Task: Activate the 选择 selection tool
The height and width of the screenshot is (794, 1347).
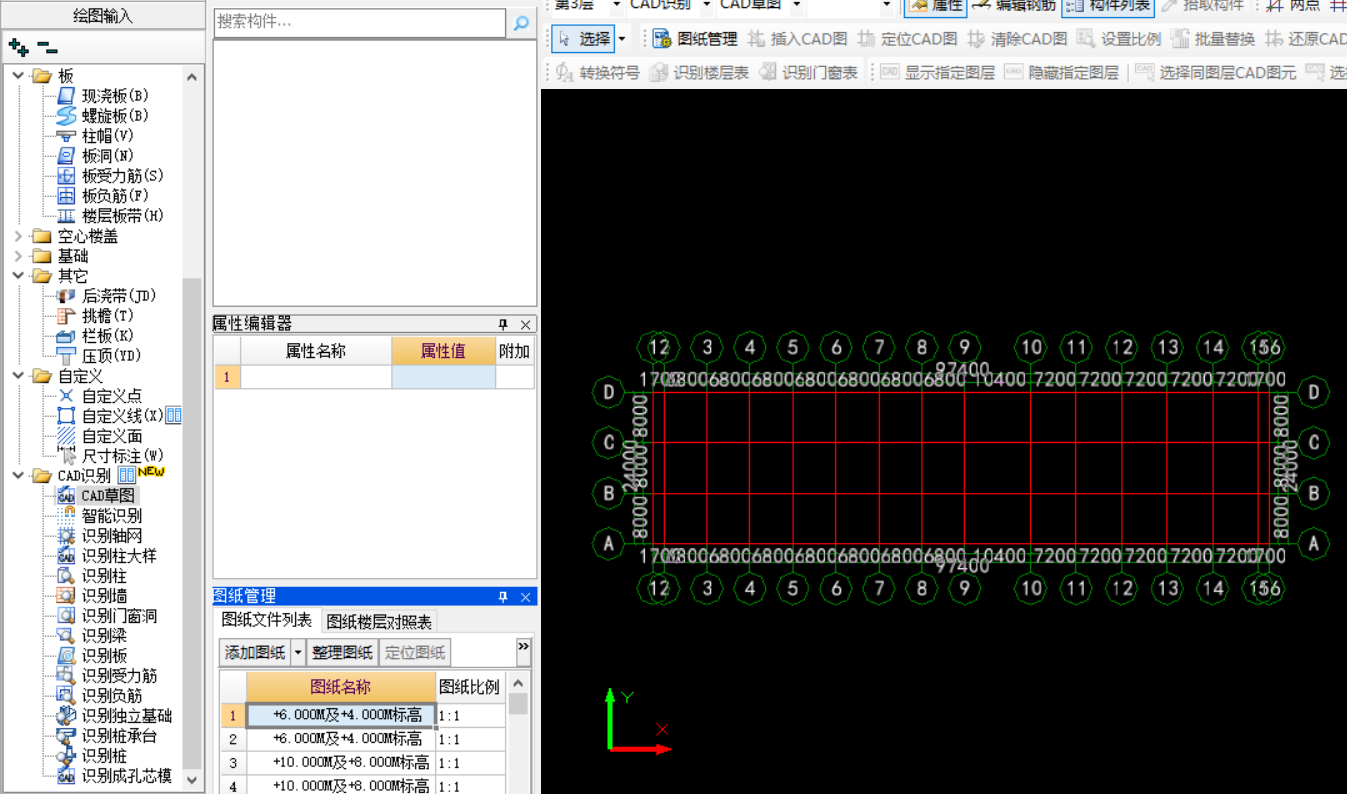Action: point(584,39)
